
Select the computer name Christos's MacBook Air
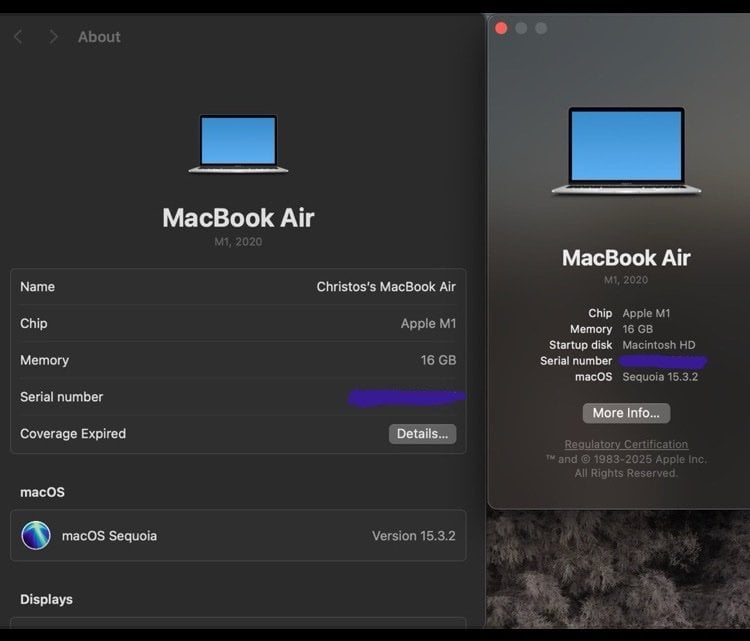(386, 287)
